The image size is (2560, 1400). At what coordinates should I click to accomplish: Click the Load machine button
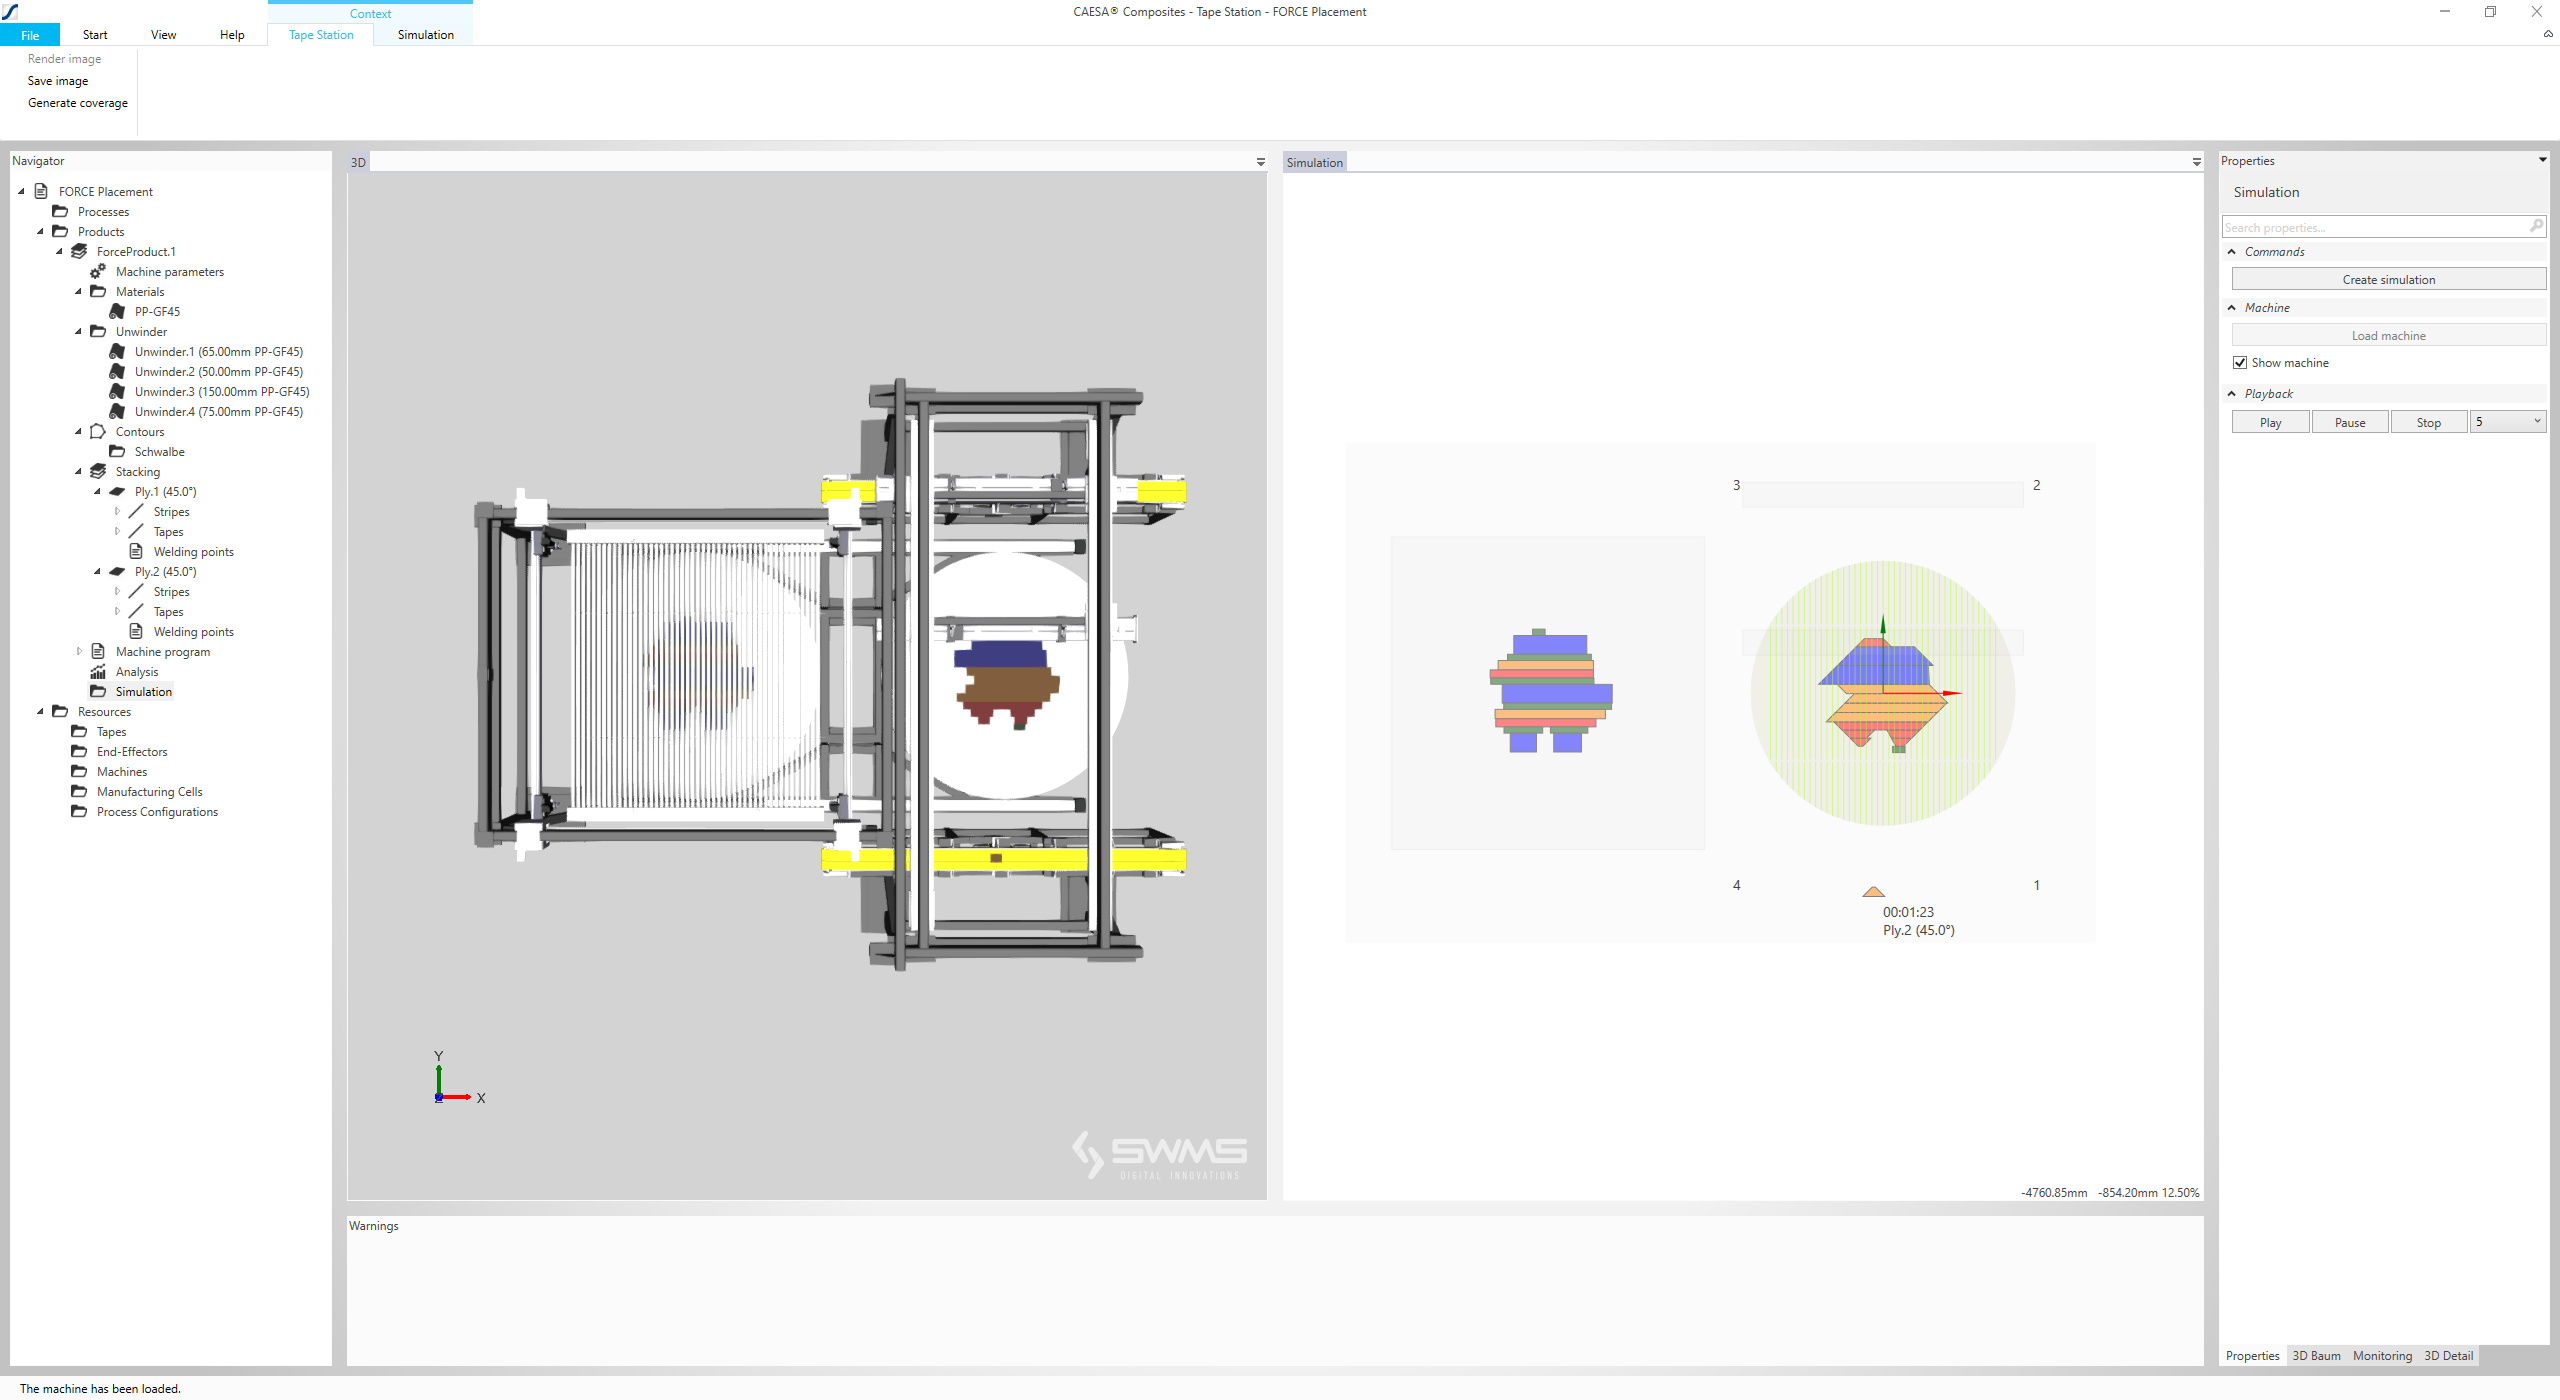[2388, 335]
